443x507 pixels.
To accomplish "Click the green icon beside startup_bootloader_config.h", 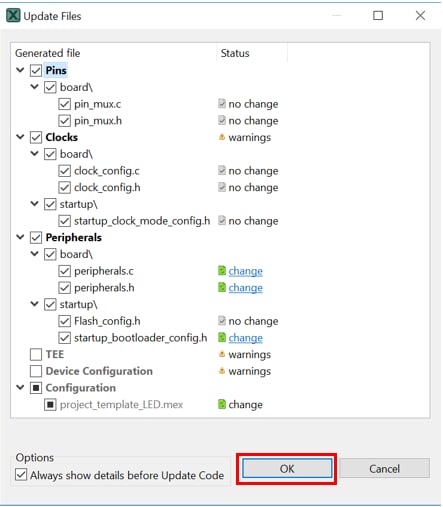I will coord(222,338).
